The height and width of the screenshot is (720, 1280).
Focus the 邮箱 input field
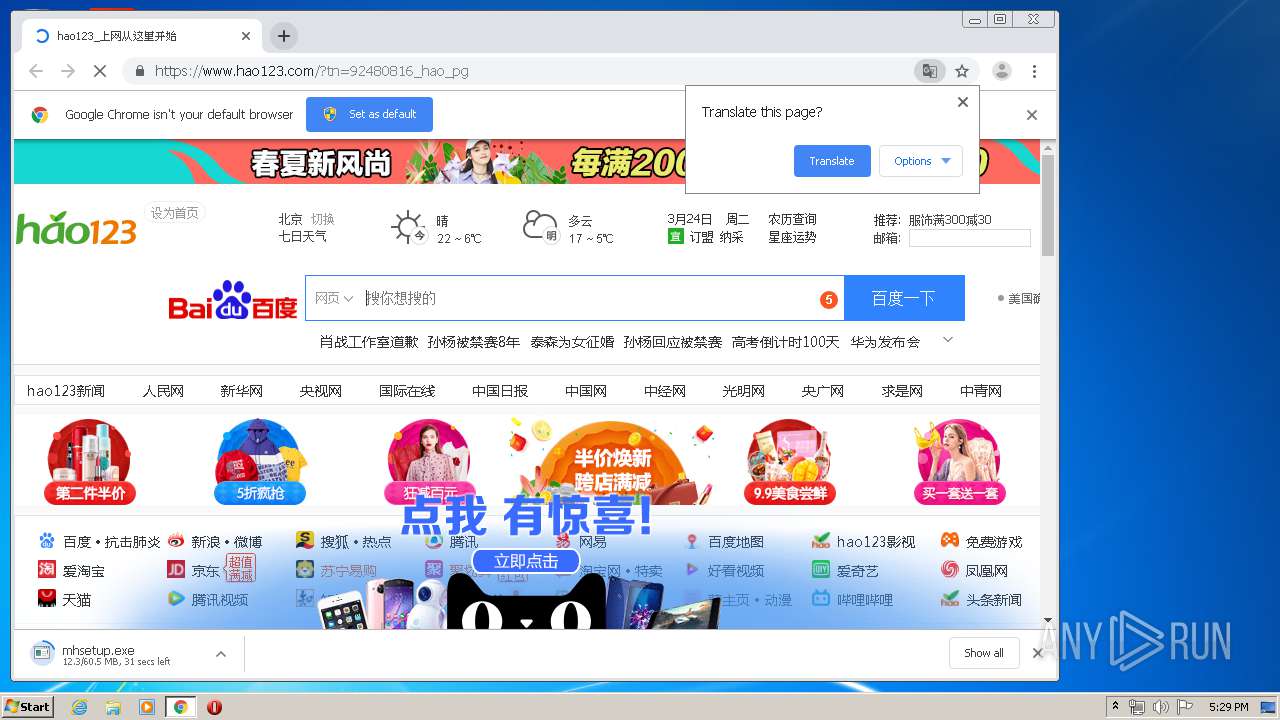969,238
